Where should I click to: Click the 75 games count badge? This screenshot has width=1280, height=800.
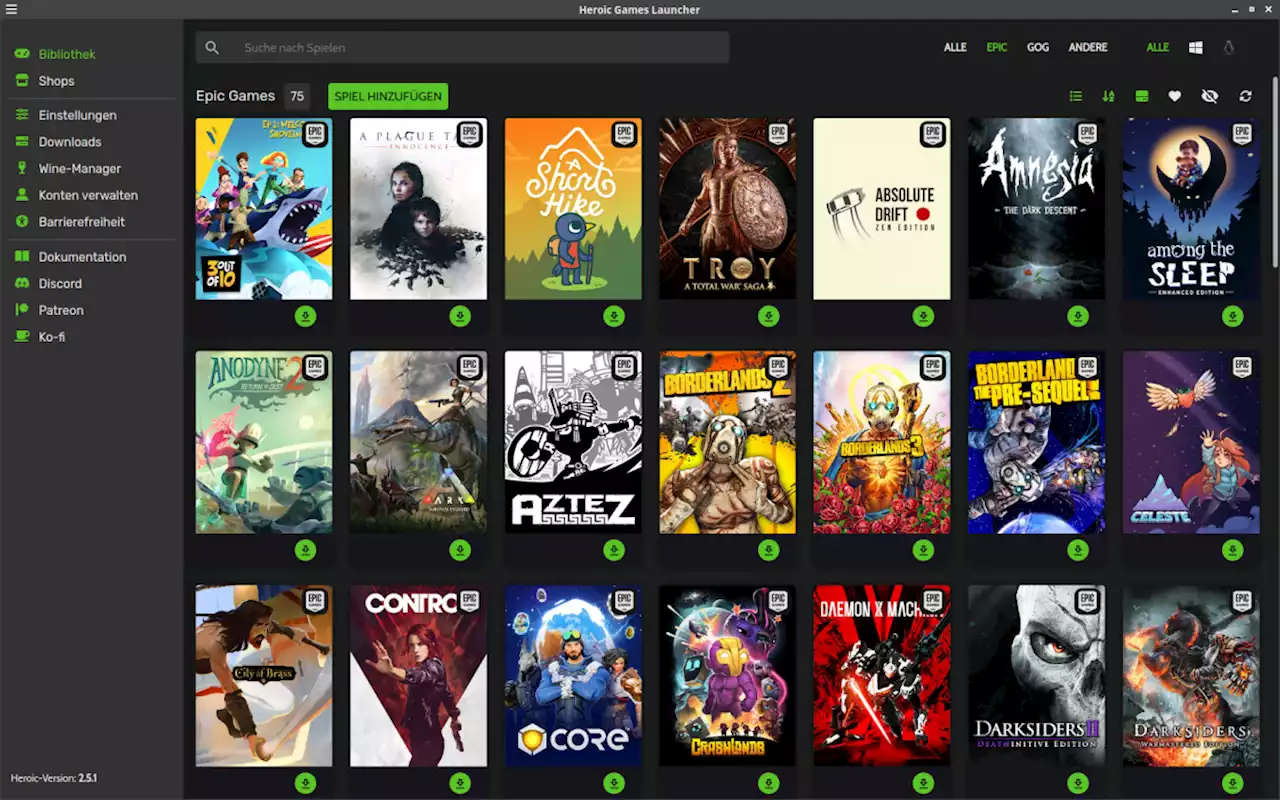[x=297, y=96]
